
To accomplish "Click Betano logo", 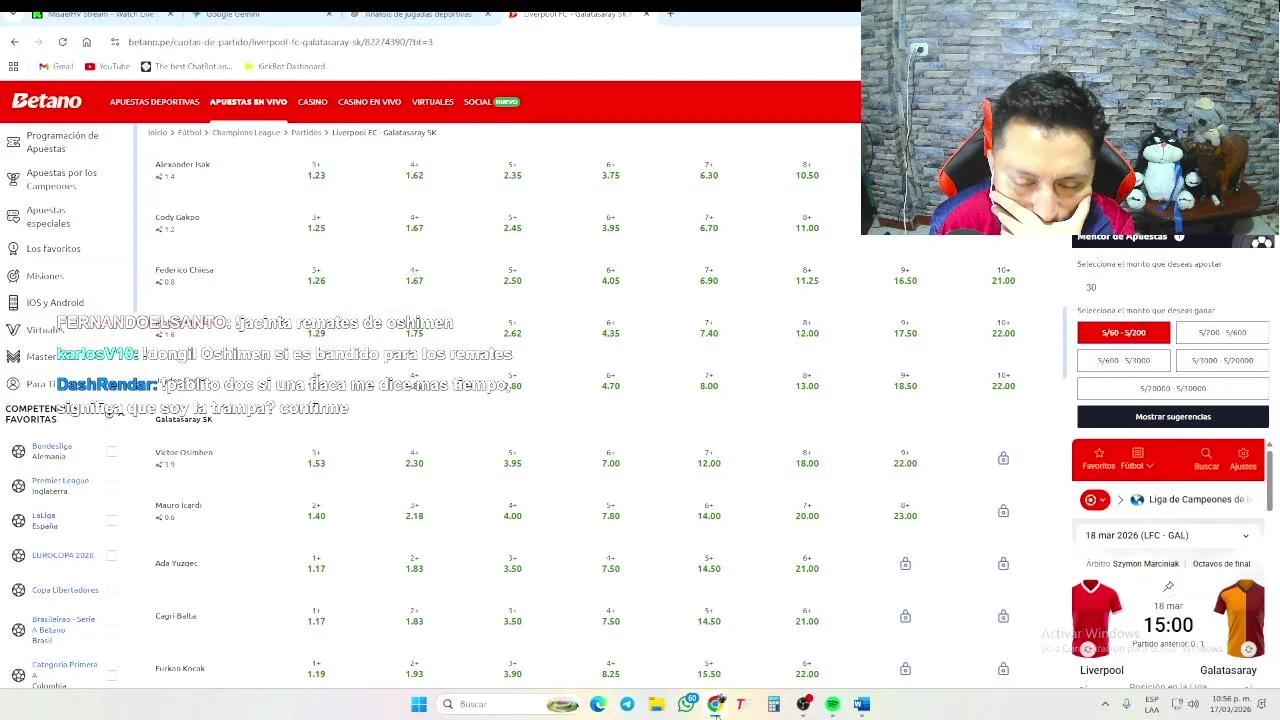I will pyautogui.click(x=47, y=101).
